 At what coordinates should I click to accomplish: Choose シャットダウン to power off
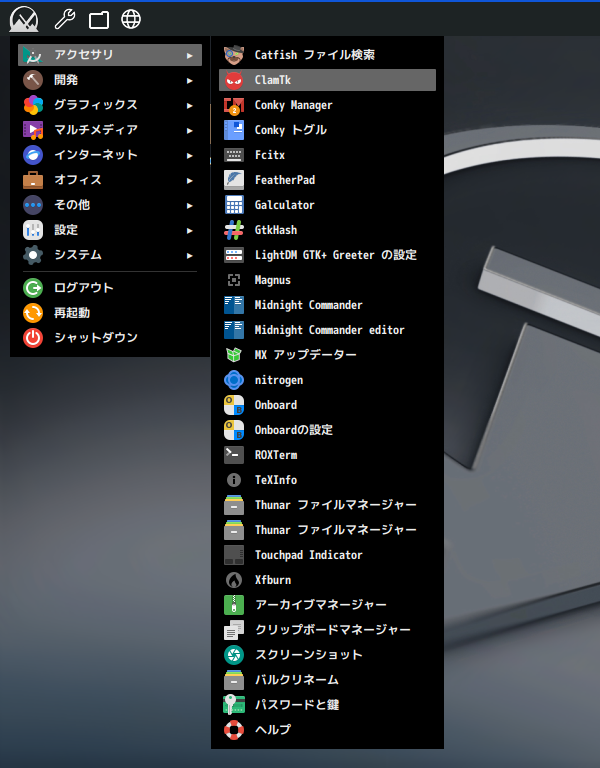(110, 337)
